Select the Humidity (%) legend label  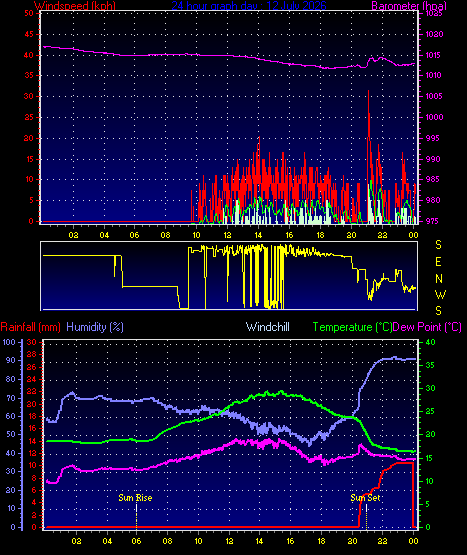pos(95,327)
